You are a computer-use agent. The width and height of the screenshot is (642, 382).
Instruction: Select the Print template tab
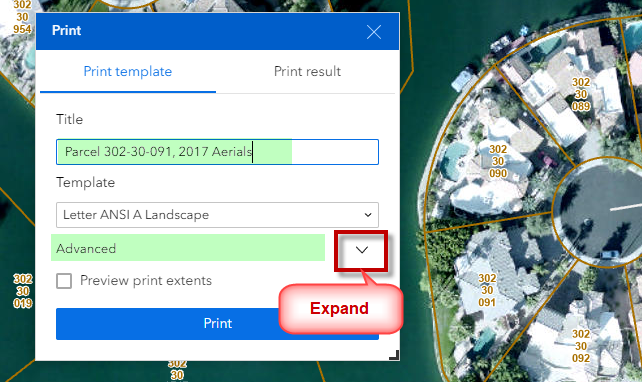coord(127,71)
